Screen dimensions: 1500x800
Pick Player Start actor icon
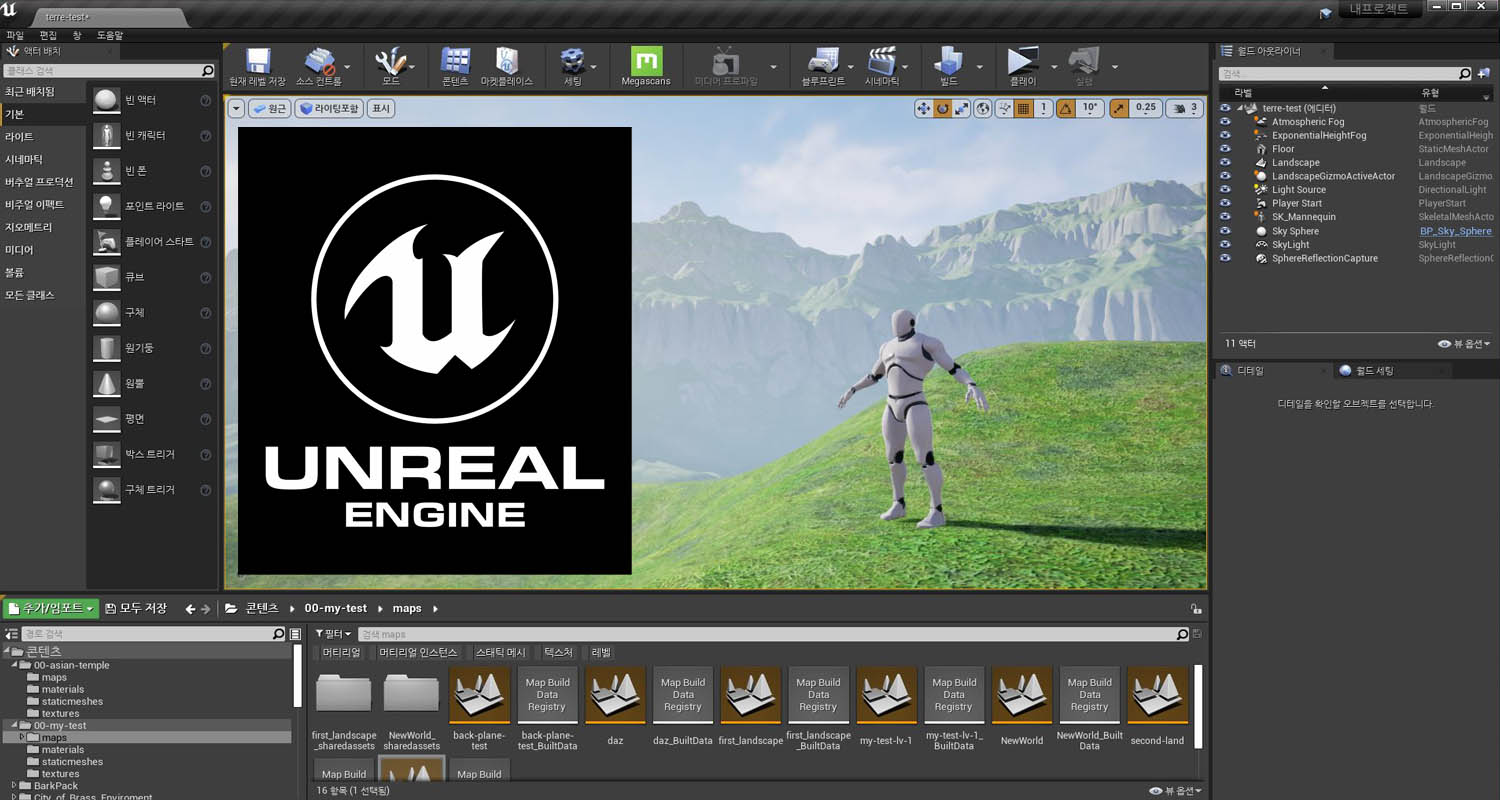coord(106,241)
